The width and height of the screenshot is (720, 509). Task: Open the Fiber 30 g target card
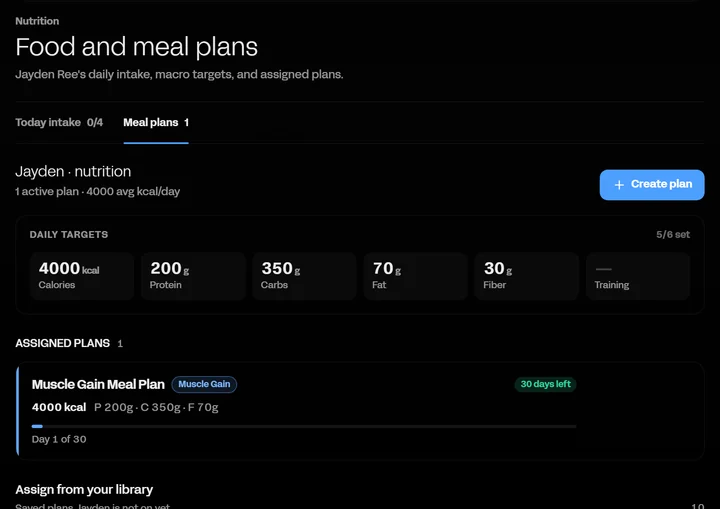[x=527, y=276]
